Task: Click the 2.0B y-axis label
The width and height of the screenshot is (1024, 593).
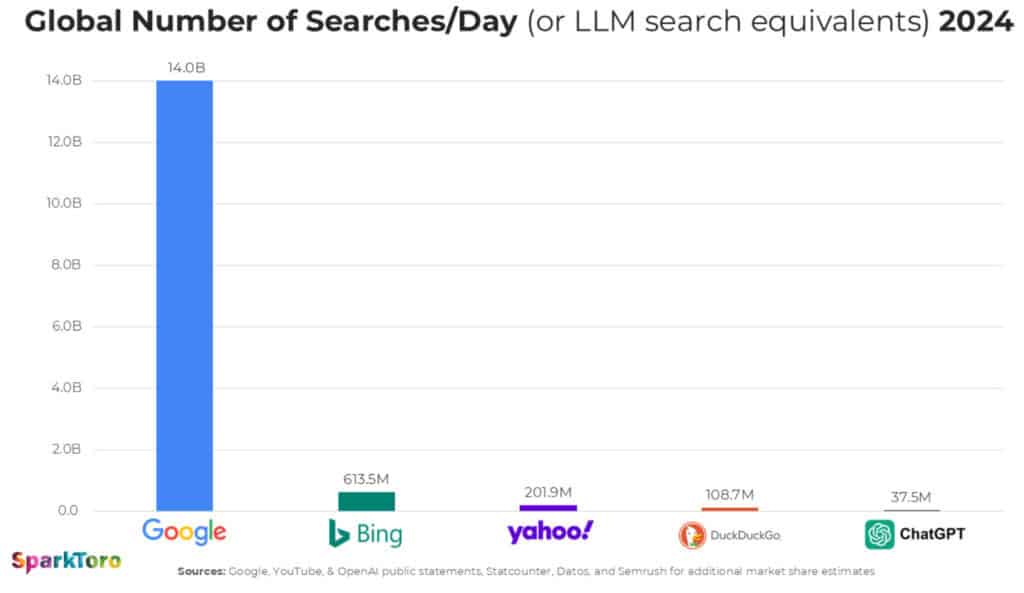Action: (64, 450)
